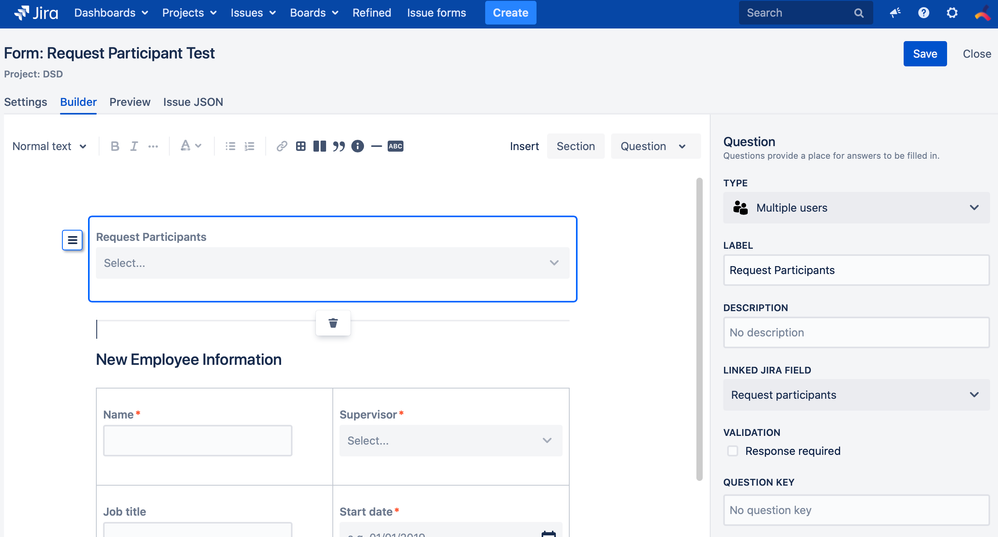Click the form builder scrollbar
This screenshot has height=537, width=998.
click(699, 330)
